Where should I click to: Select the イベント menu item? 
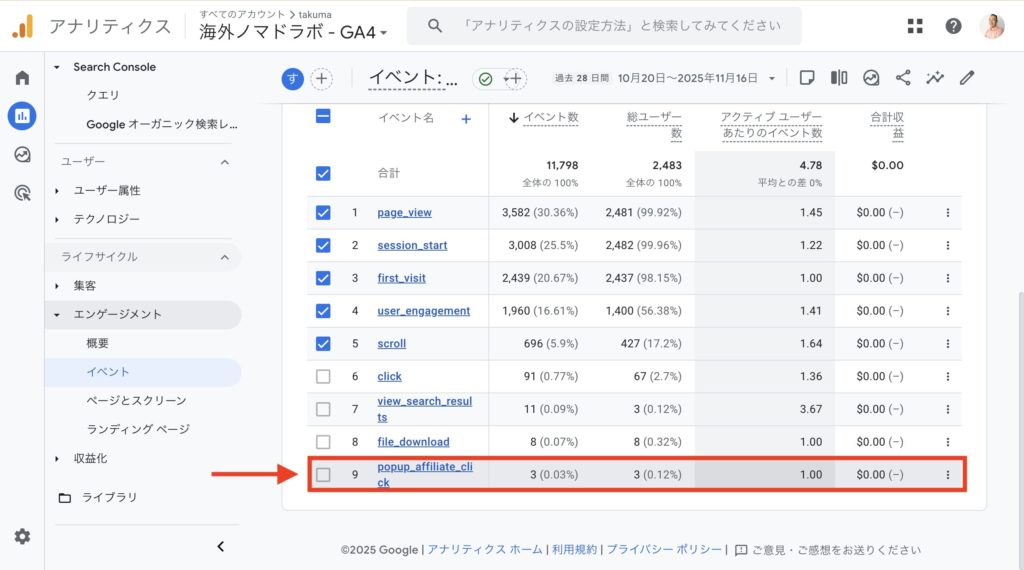click(108, 372)
